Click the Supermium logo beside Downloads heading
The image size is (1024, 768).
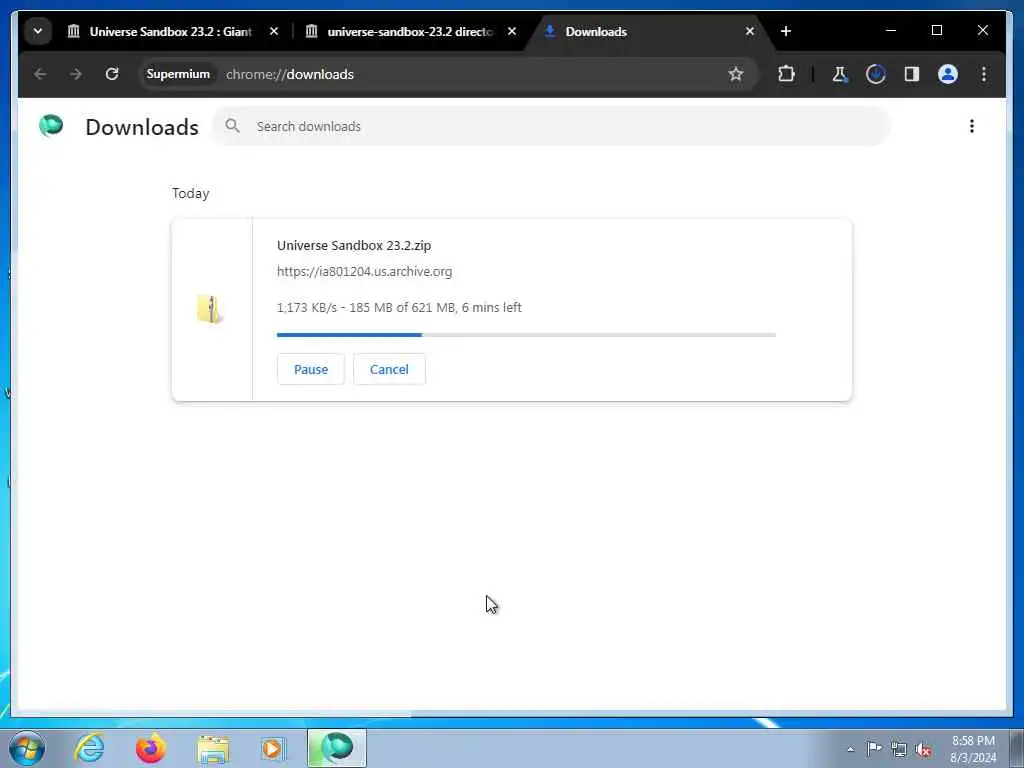pos(51,126)
